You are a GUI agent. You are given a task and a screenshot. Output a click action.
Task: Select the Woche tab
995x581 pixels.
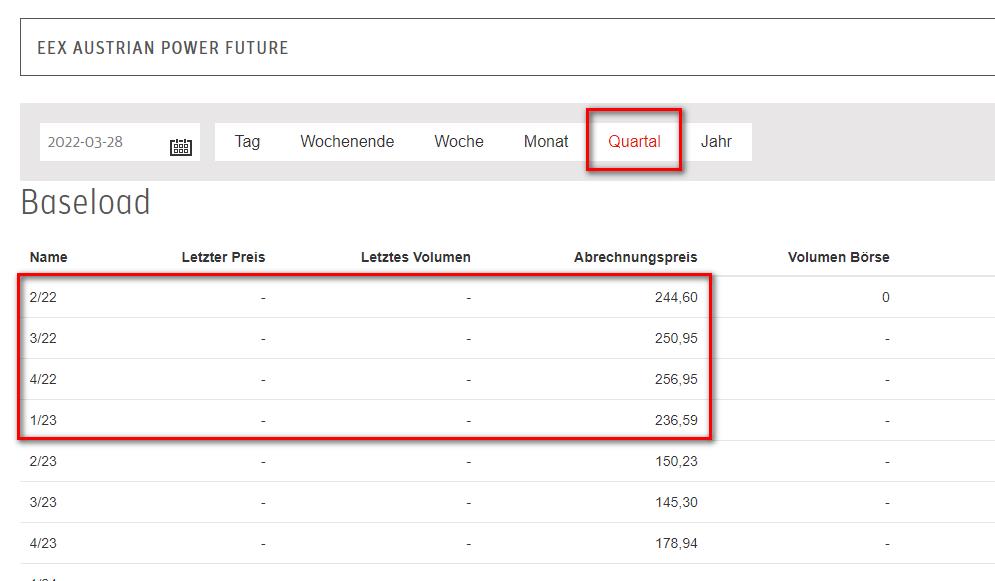459,141
